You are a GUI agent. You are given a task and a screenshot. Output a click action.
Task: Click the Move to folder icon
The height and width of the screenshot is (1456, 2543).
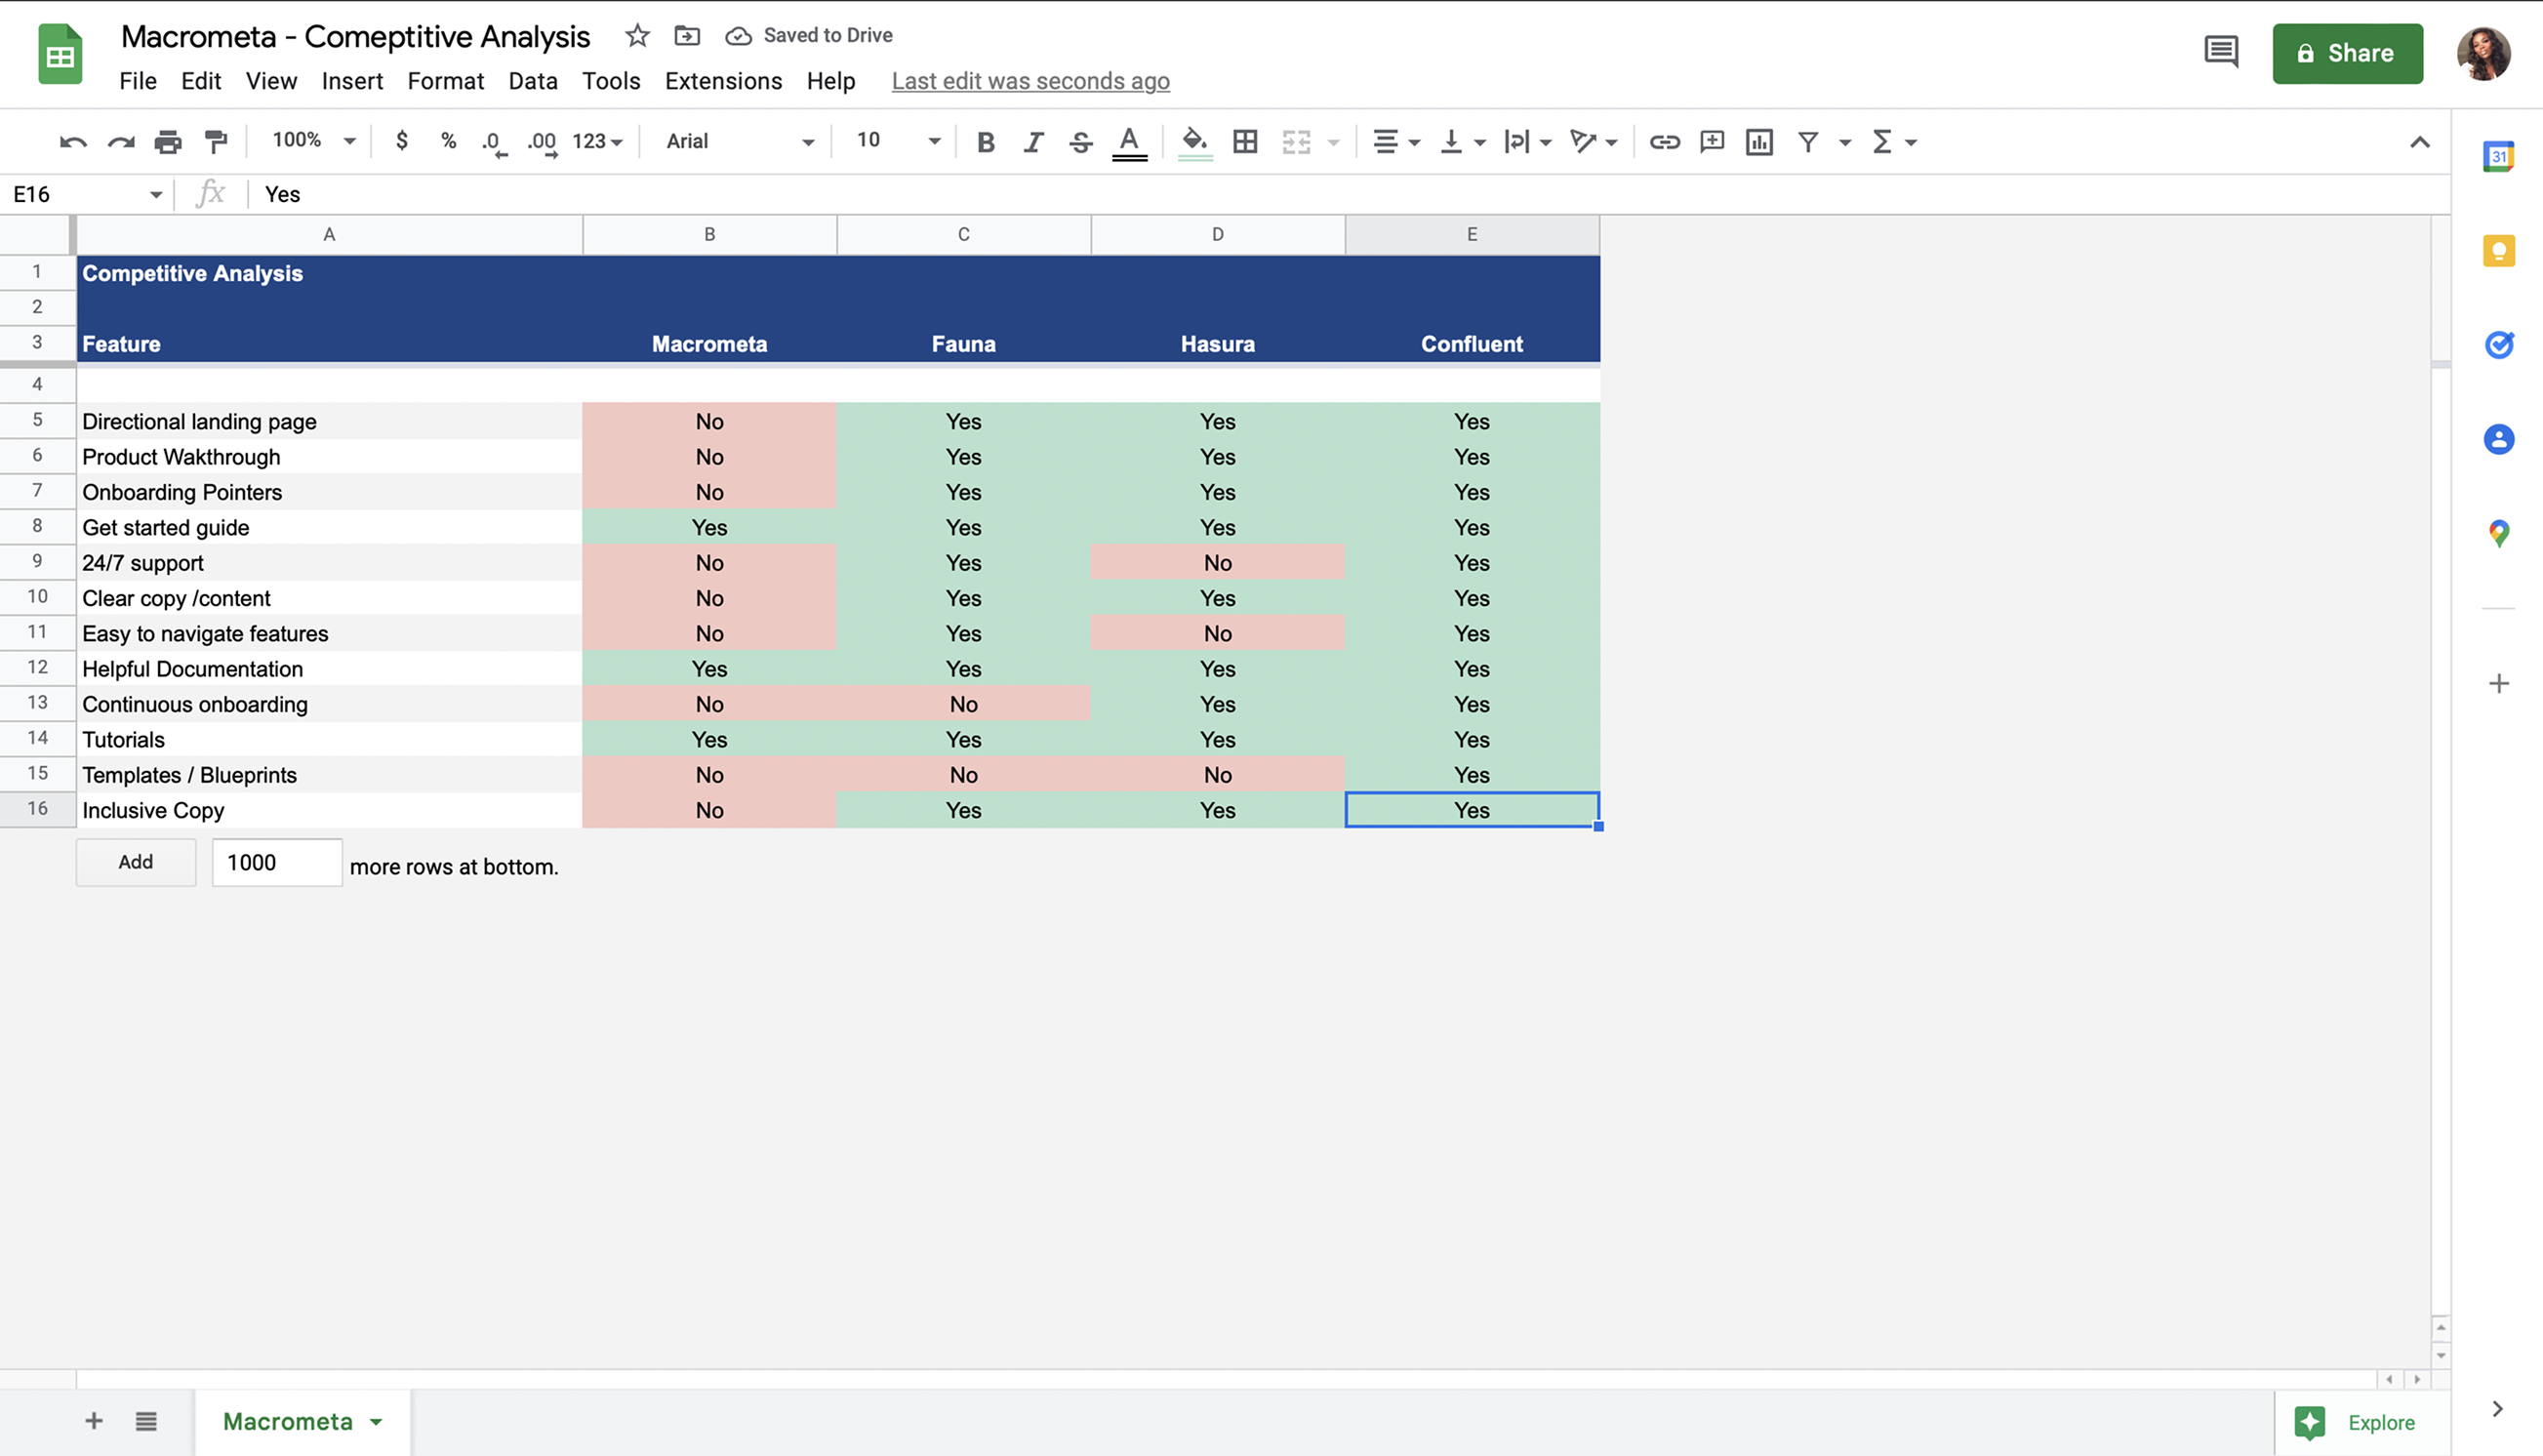pos(687,36)
